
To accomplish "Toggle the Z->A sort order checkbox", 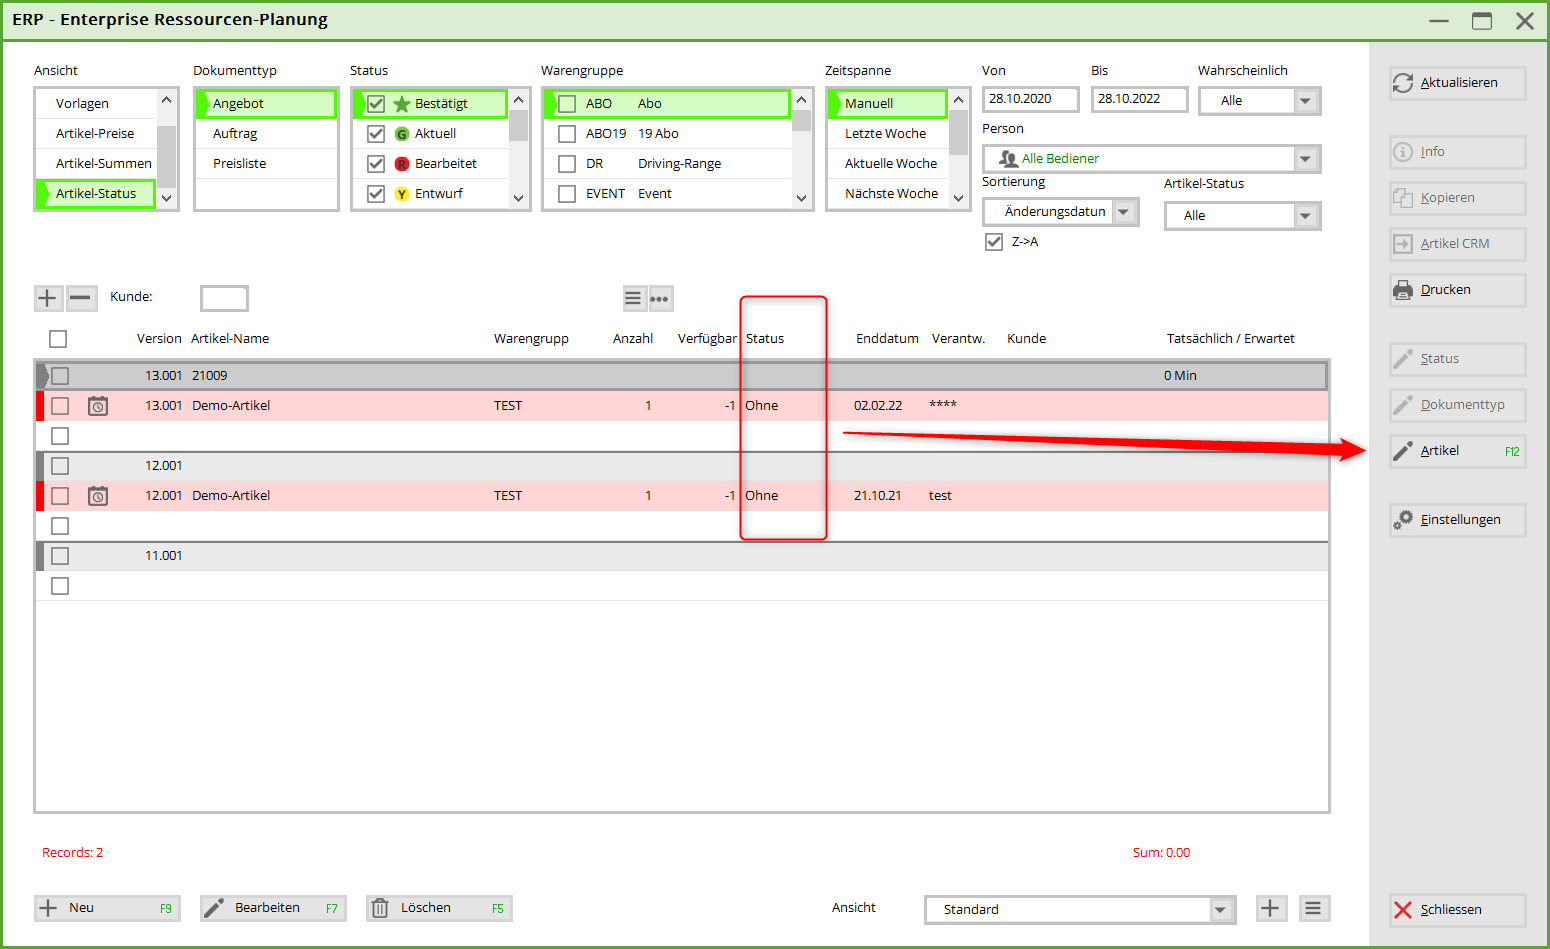I will [994, 242].
